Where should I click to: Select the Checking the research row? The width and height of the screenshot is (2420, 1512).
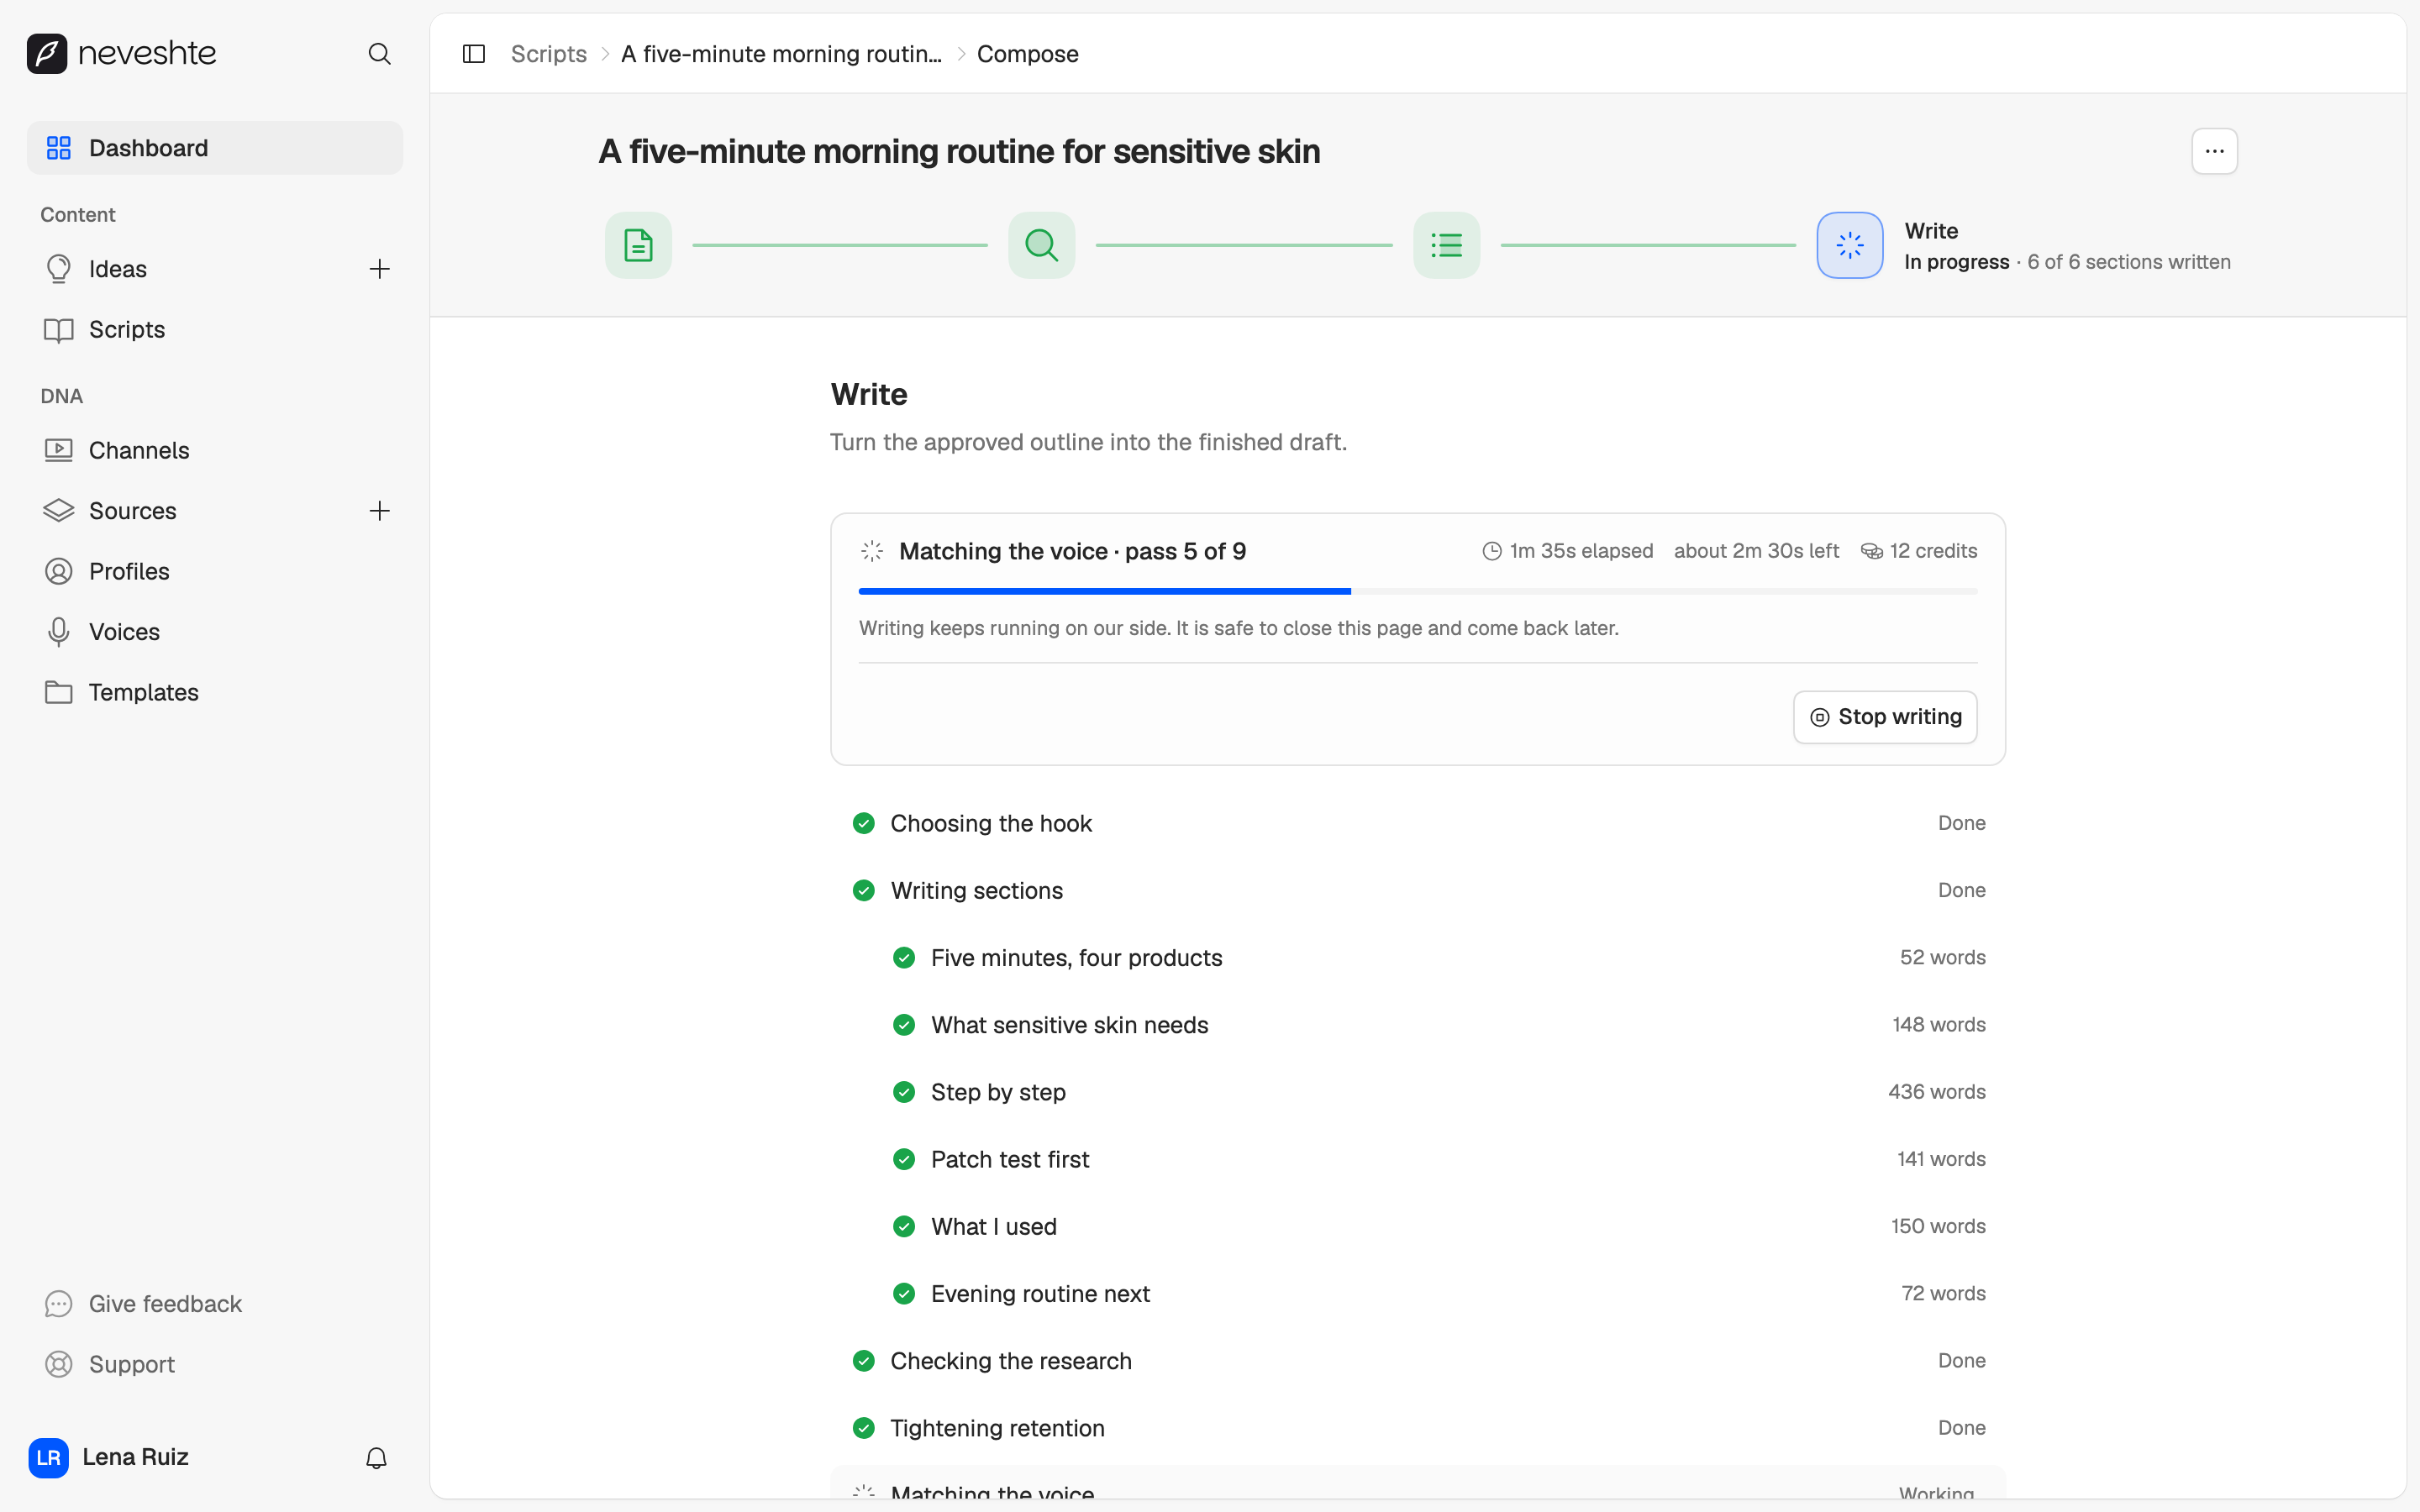[1418, 1361]
